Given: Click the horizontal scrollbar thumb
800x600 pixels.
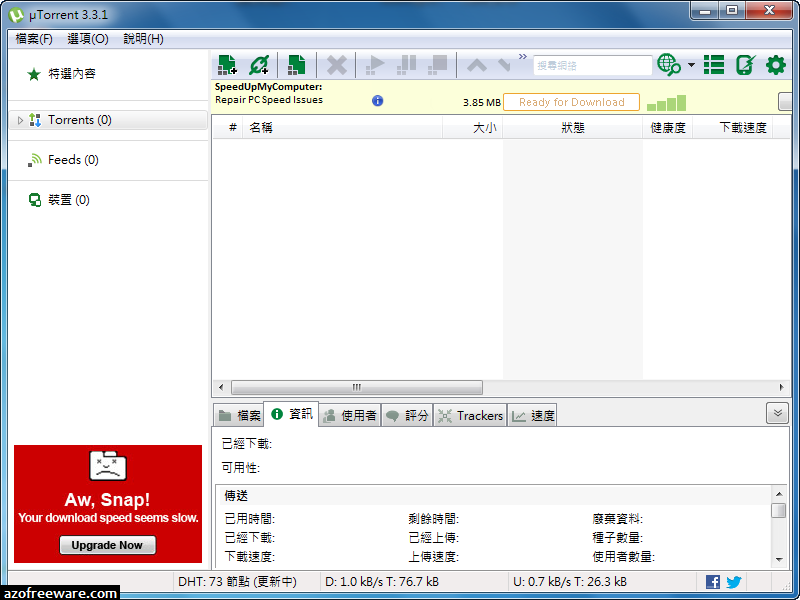Looking at the screenshot, I should coord(357,387).
